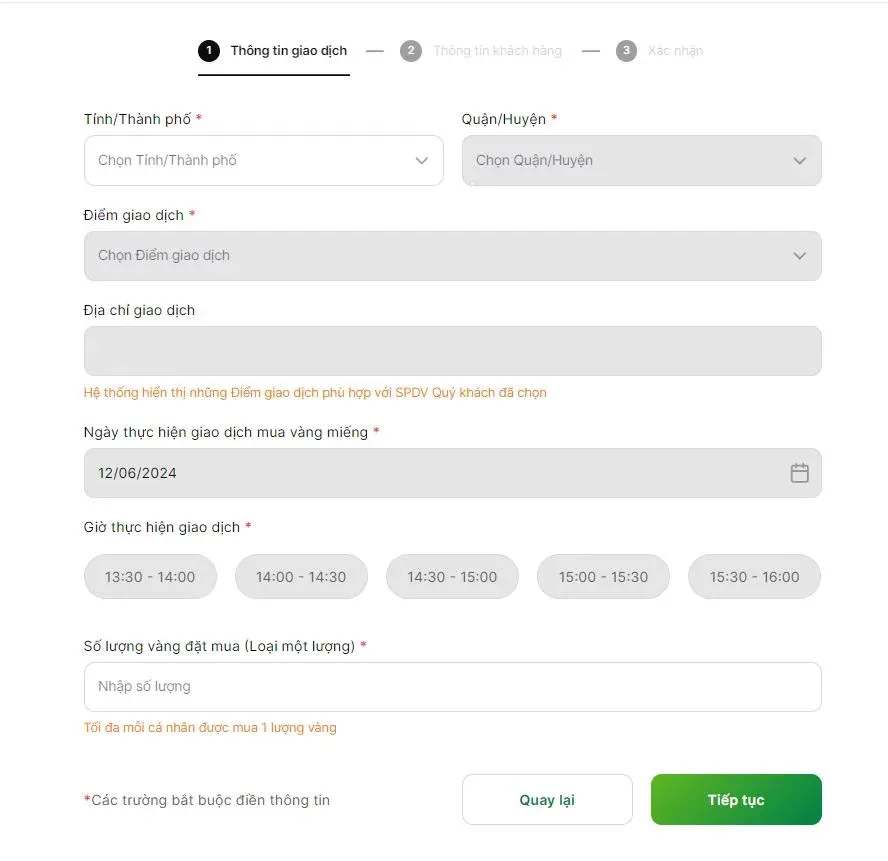This screenshot has height=861, width=888.
Task: Click step 3 circle icon
Action: tap(626, 51)
